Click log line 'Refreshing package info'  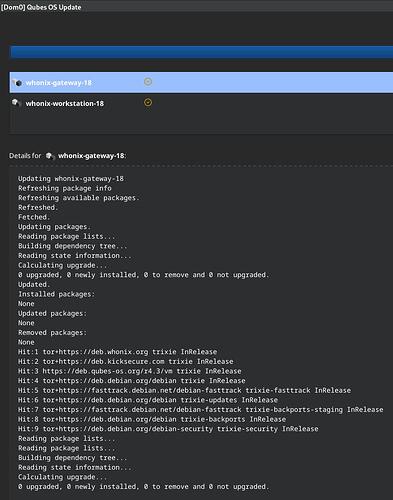coord(65,188)
